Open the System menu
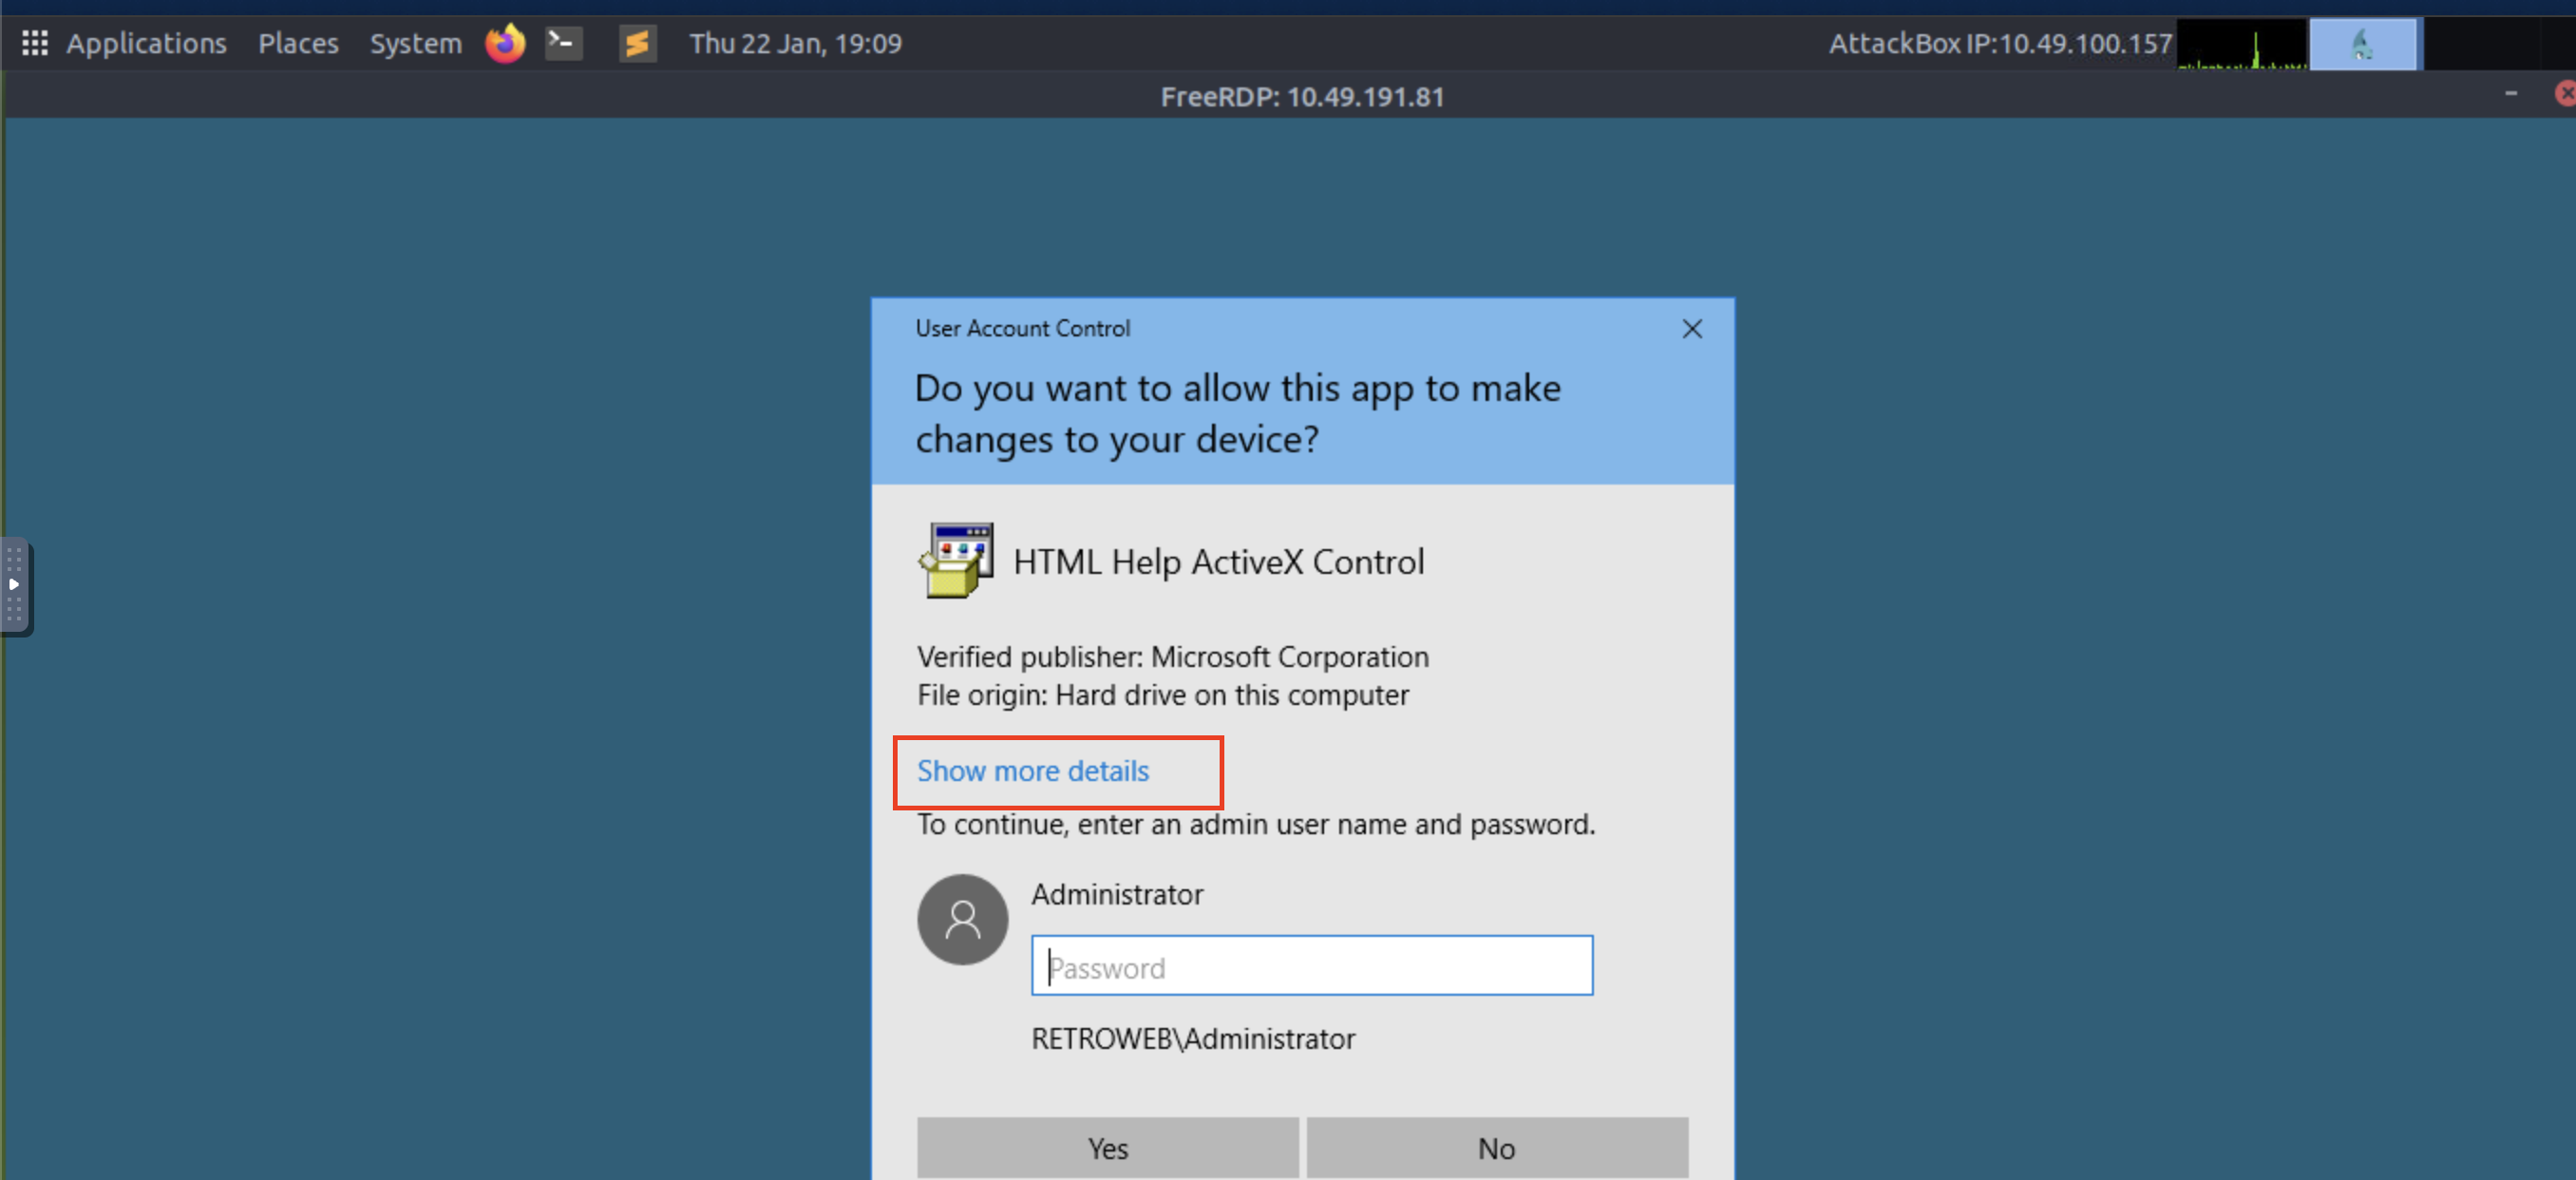This screenshot has width=2576, height=1180. [416, 43]
